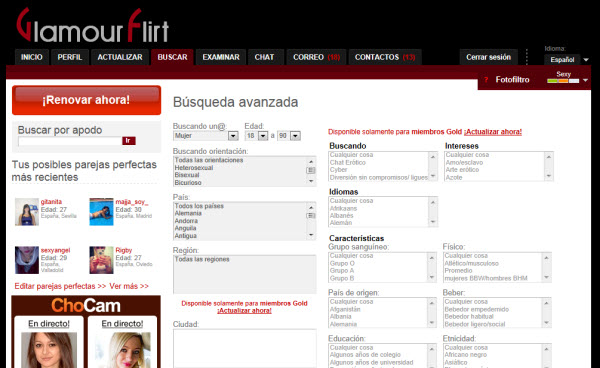600x368 pixels.
Task: Open majja_soy_ profile photo
Action: tap(101, 212)
